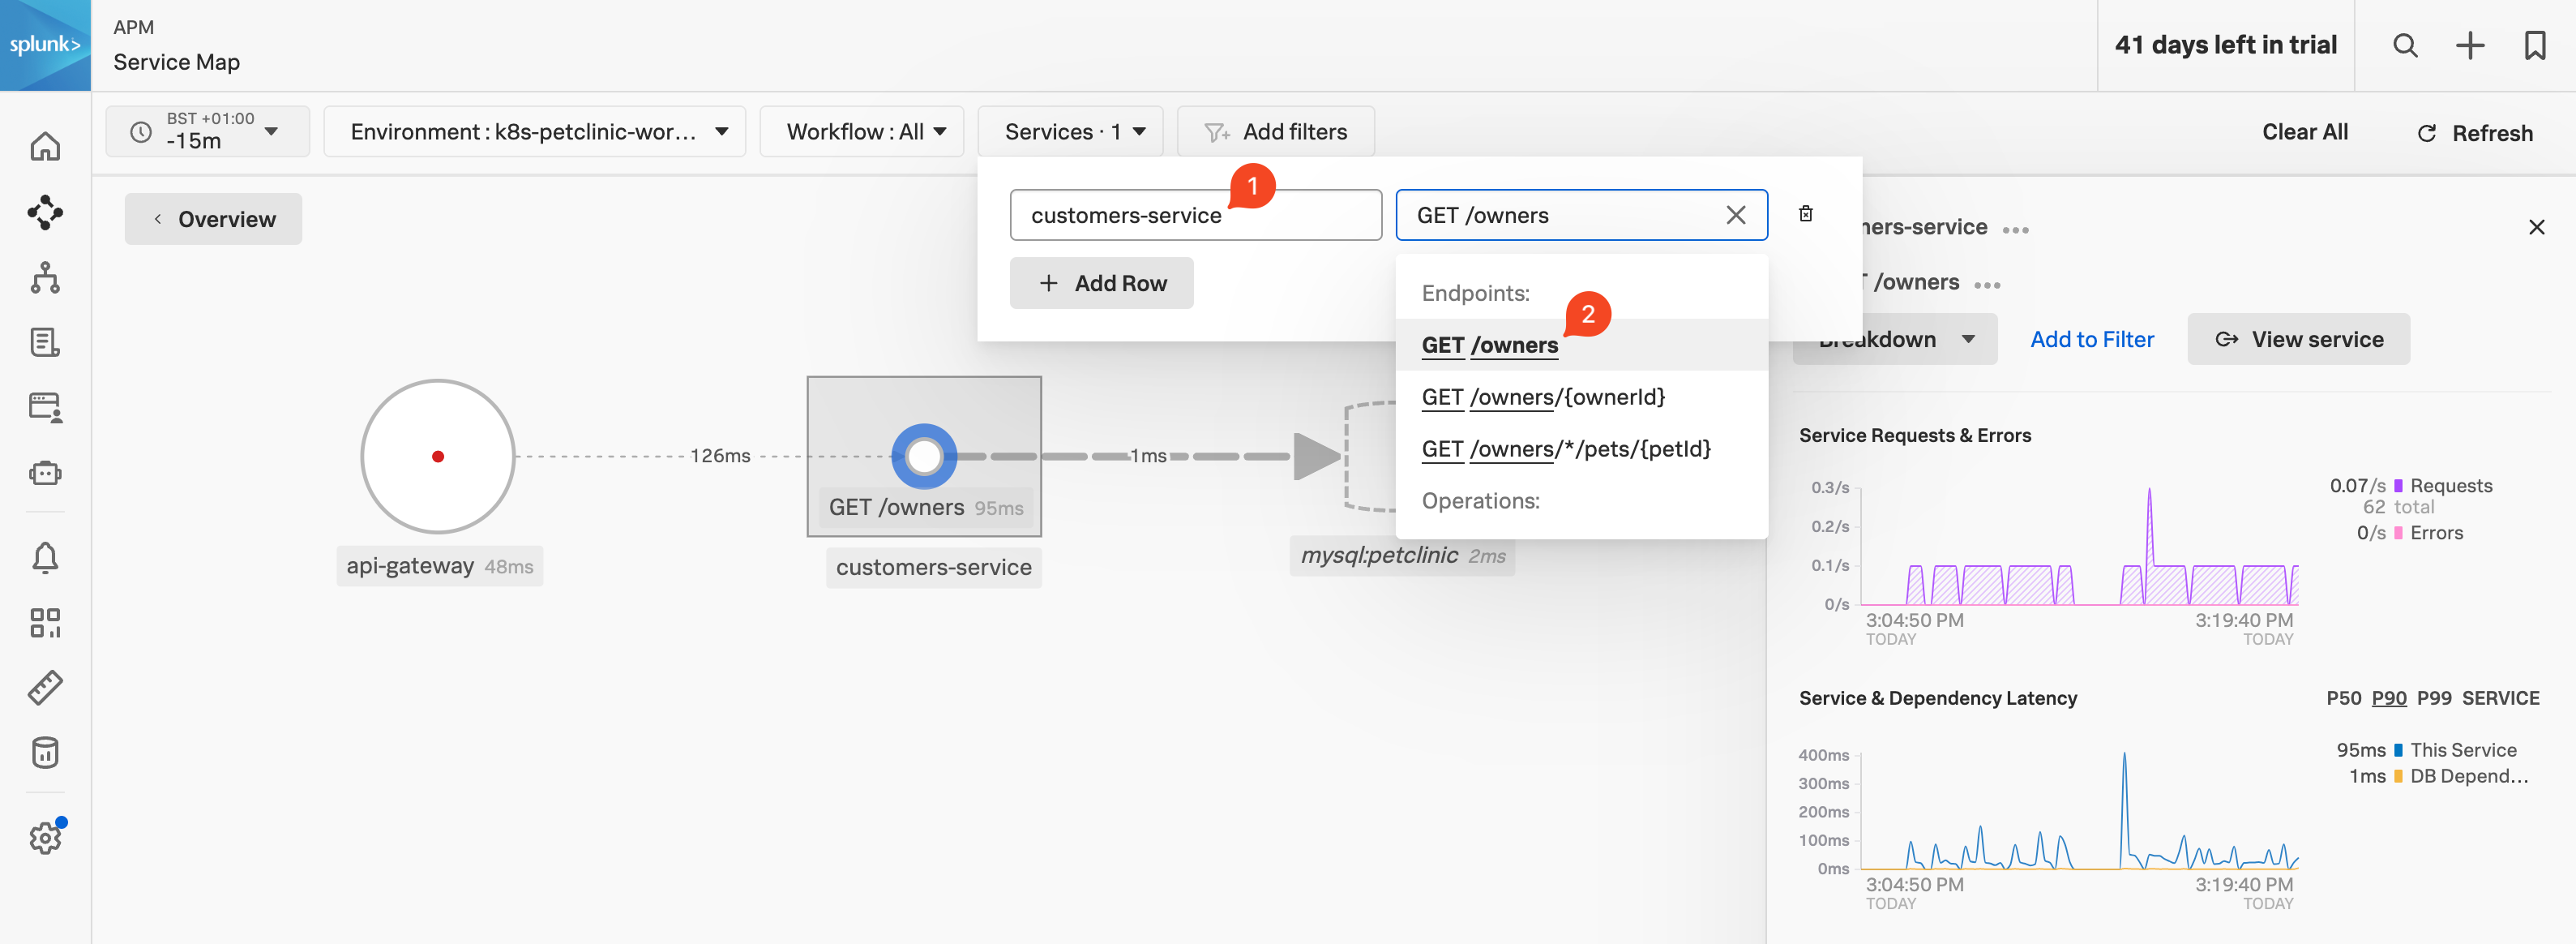Select GET /owners/{ownerId} endpoint option
Viewport: 2576px width, 944px height.
pos(1543,395)
